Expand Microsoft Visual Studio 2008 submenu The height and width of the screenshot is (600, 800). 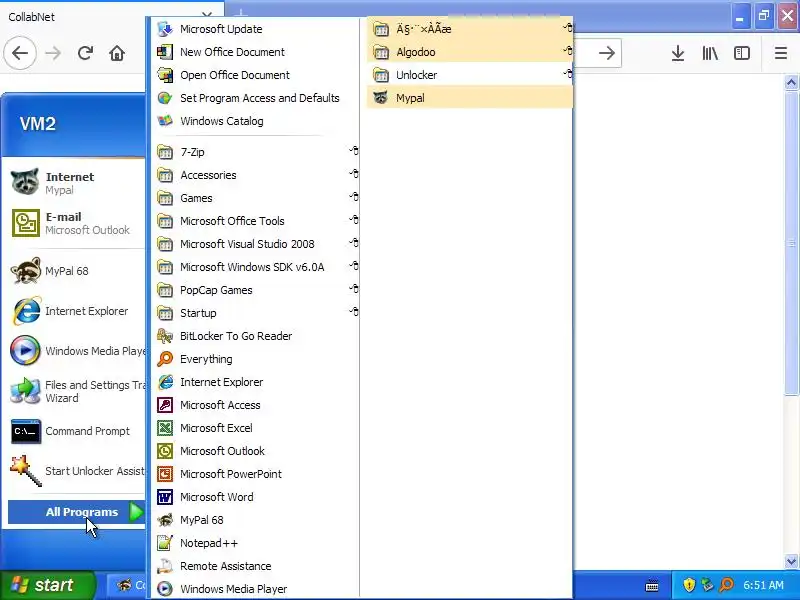pyautogui.click(x=255, y=244)
